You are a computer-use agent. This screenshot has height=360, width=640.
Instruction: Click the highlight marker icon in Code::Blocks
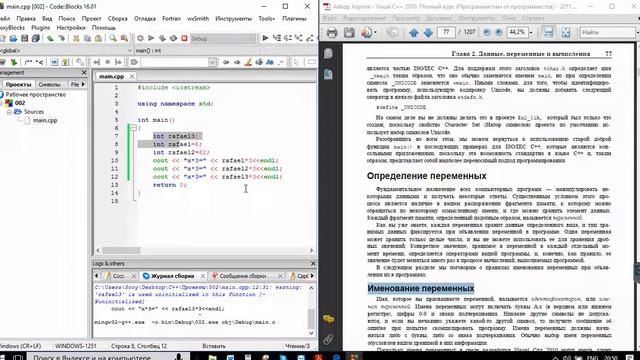pos(248,62)
